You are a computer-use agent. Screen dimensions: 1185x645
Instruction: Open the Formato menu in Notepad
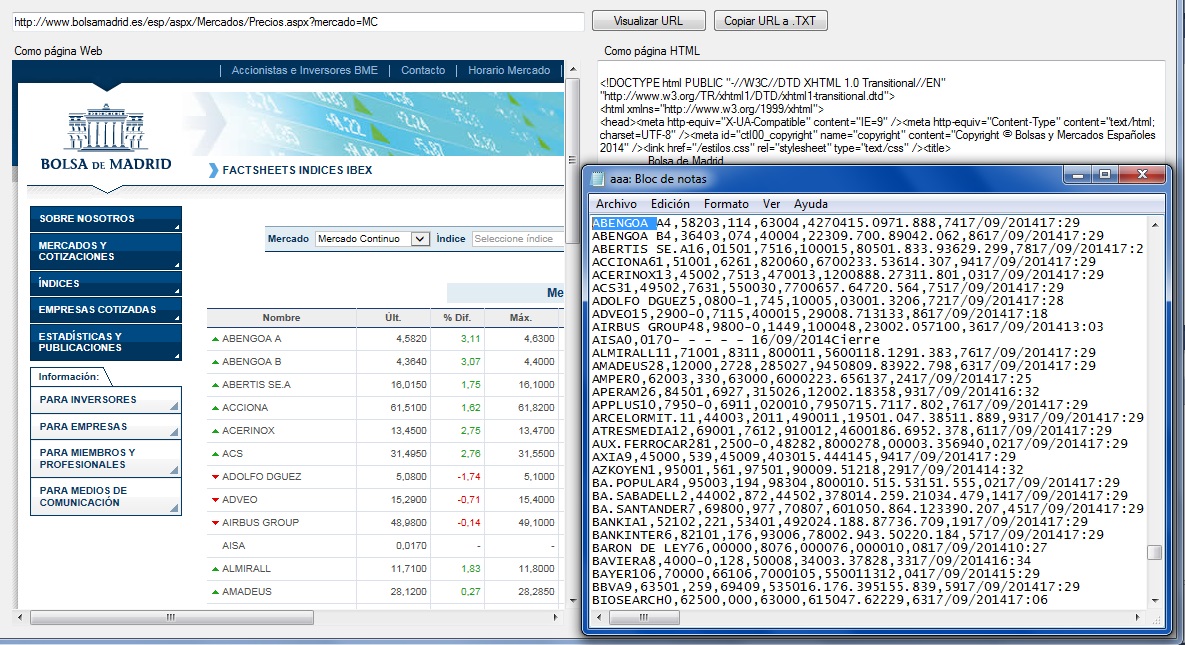[726, 204]
